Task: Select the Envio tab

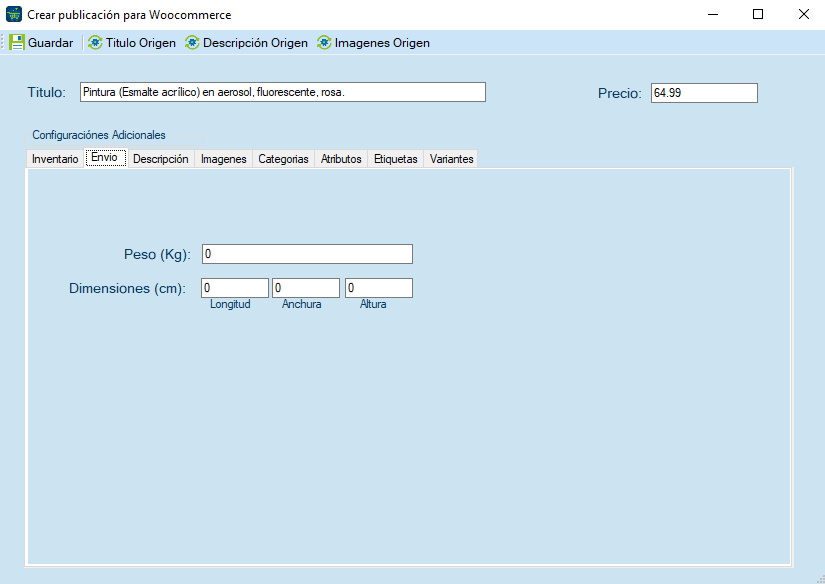Action: pos(106,157)
